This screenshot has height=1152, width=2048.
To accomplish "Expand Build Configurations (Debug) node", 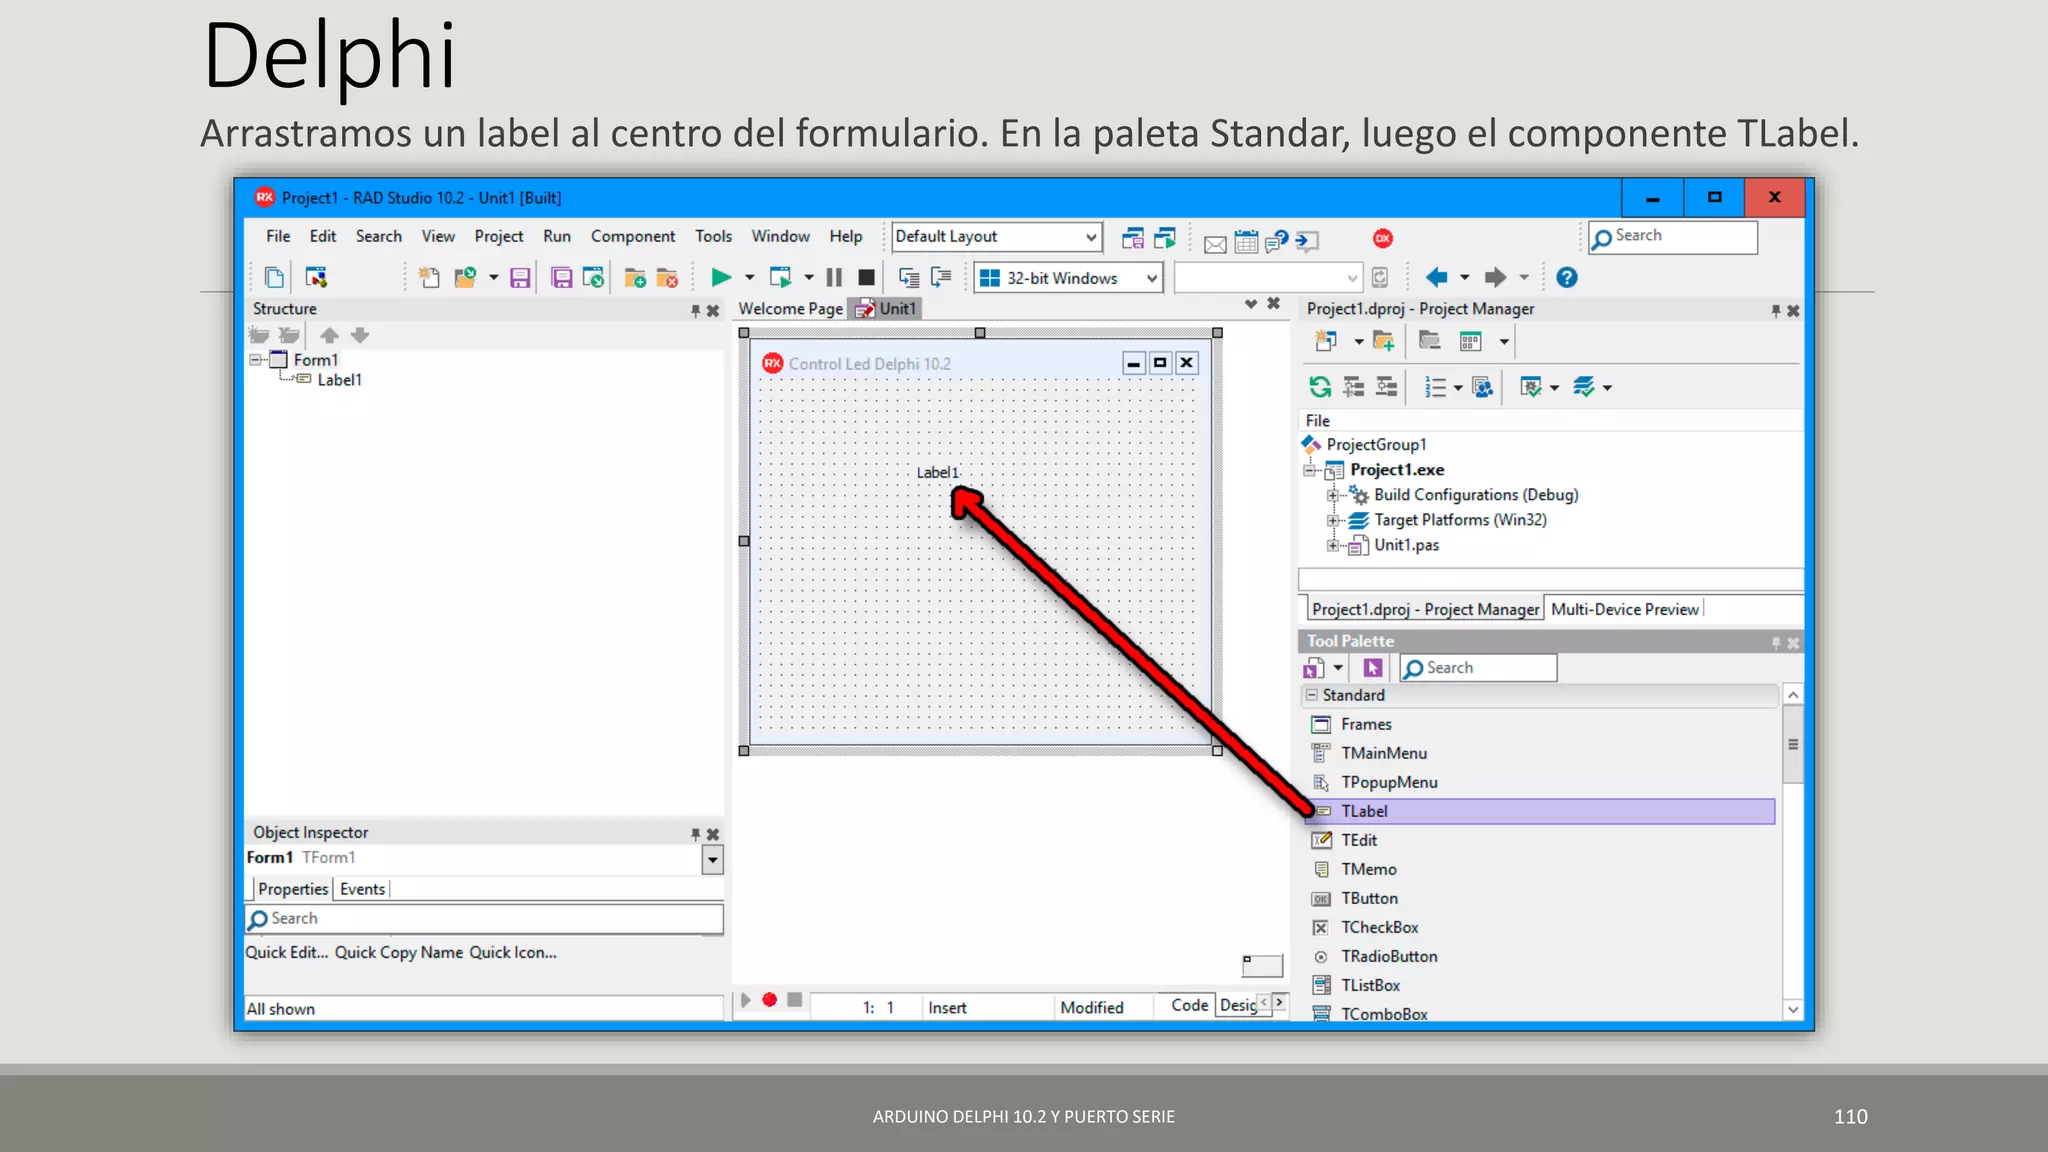I will click(1332, 495).
